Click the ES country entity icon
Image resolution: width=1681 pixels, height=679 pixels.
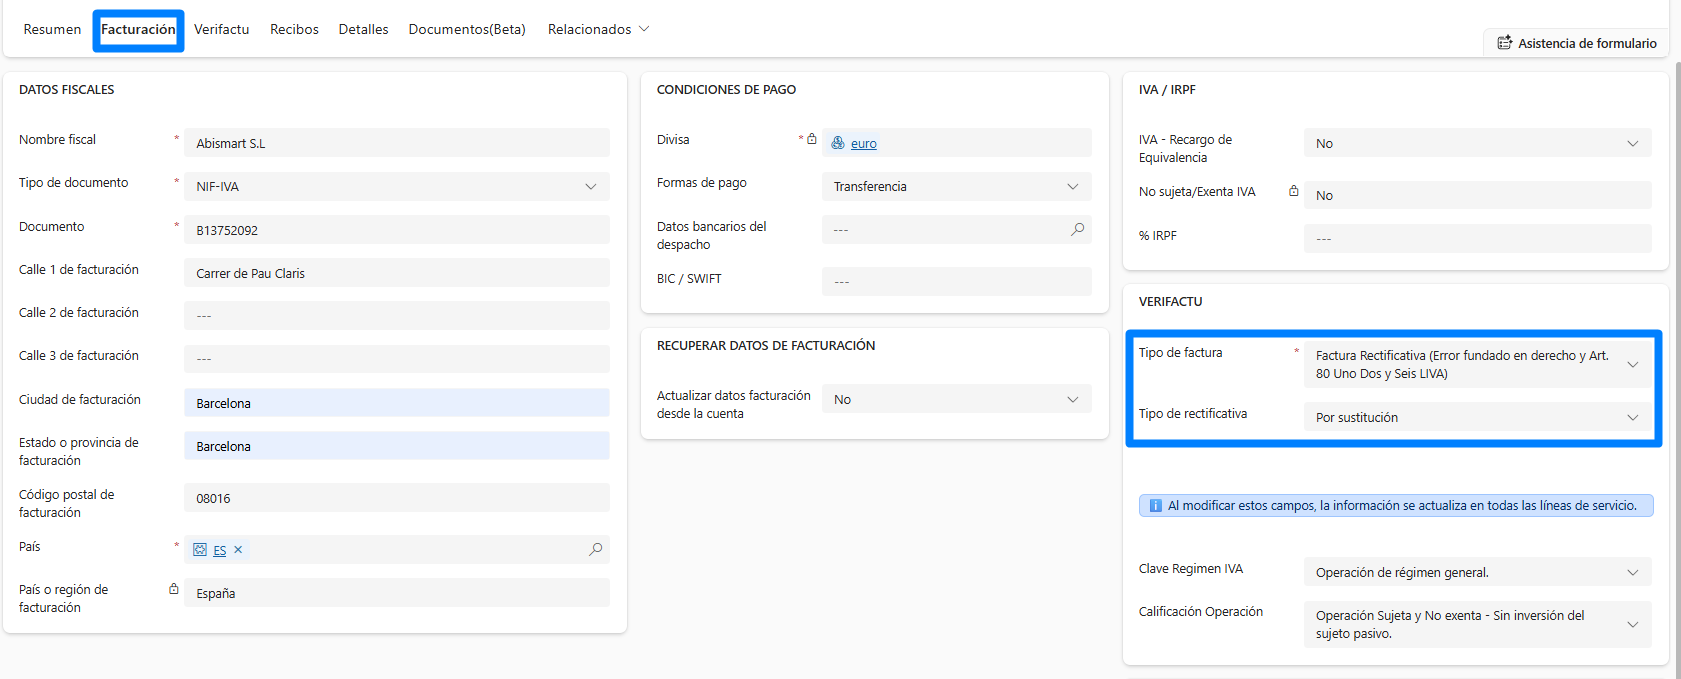[200, 550]
